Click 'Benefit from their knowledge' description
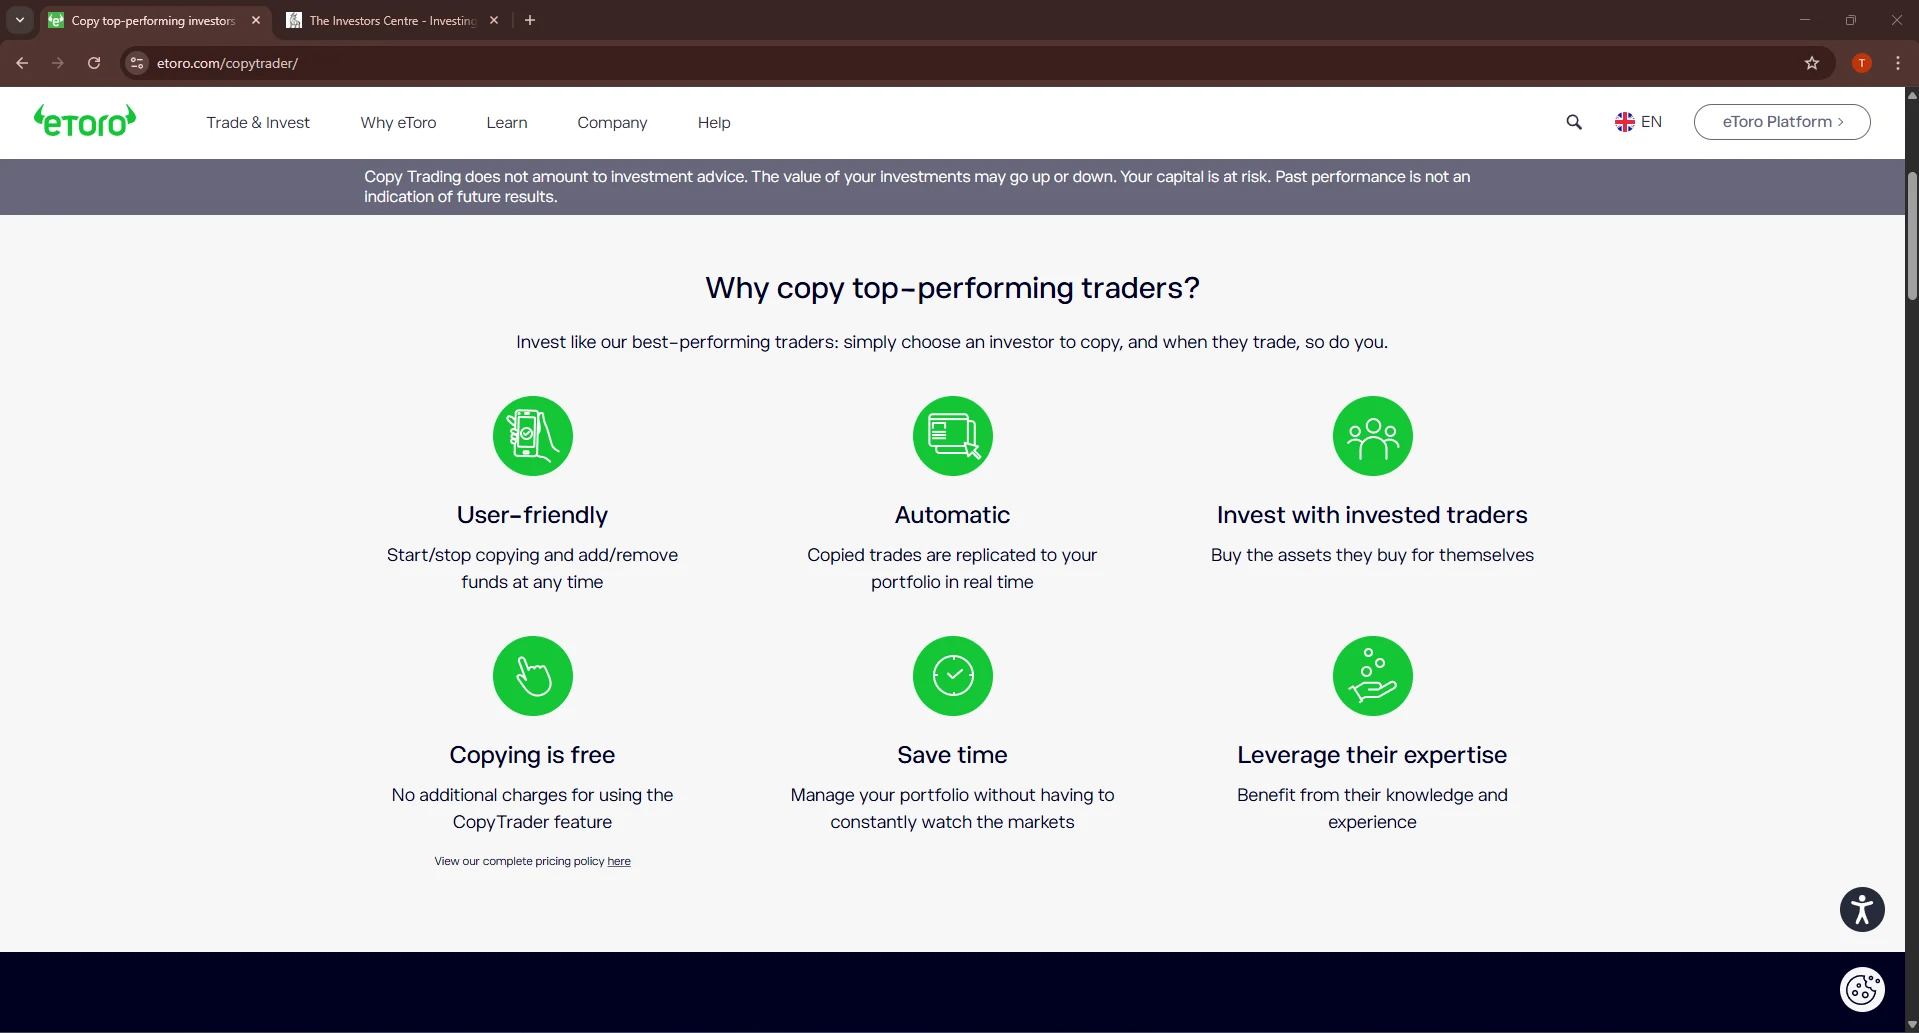 (x=1372, y=808)
